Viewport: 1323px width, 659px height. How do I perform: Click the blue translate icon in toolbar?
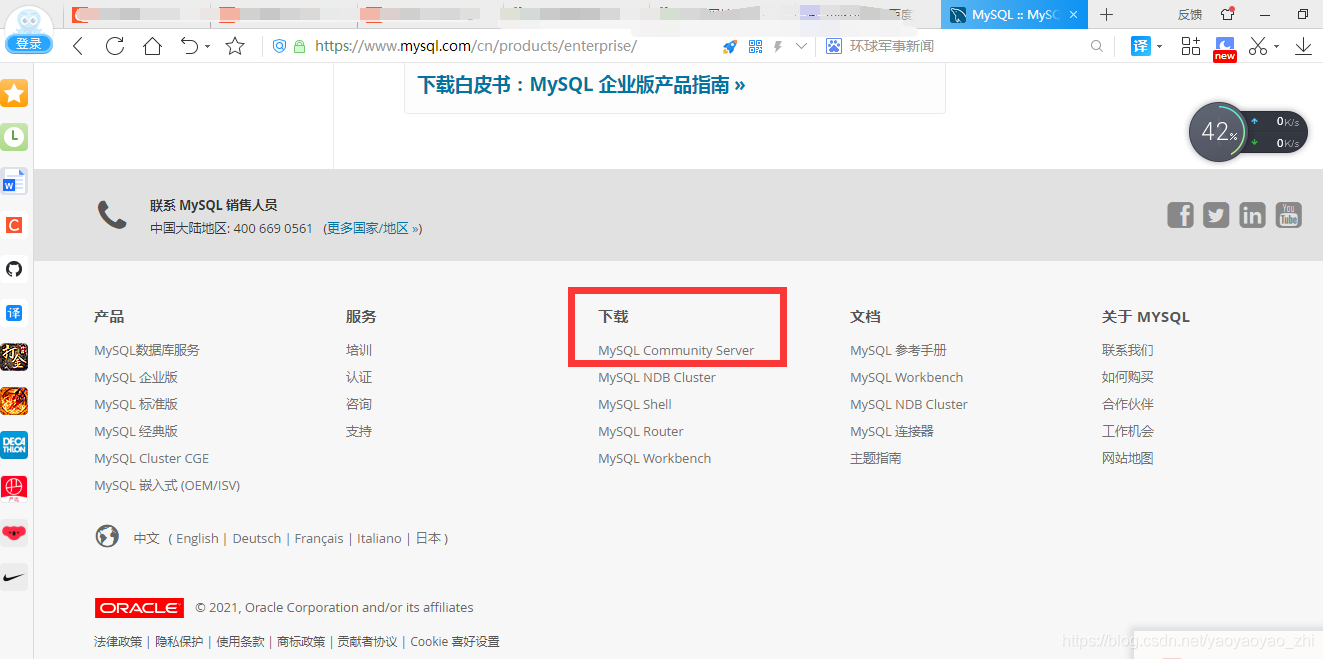tap(1141, 46)
